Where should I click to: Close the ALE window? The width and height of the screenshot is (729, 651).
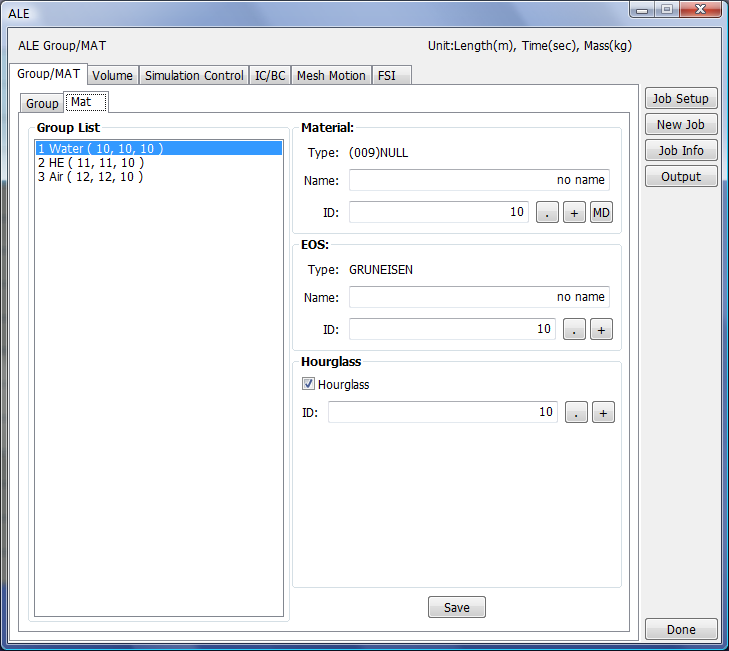pos(700,9)
